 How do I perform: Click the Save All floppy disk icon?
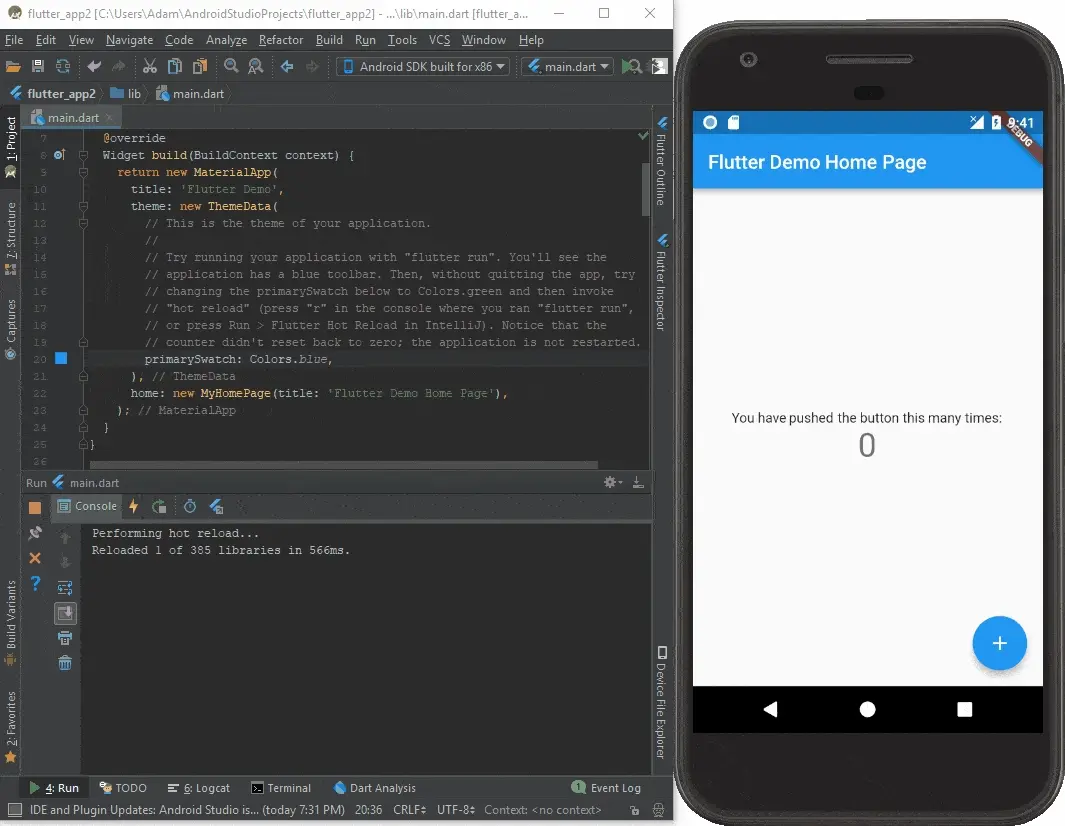[x=38, y=67]
